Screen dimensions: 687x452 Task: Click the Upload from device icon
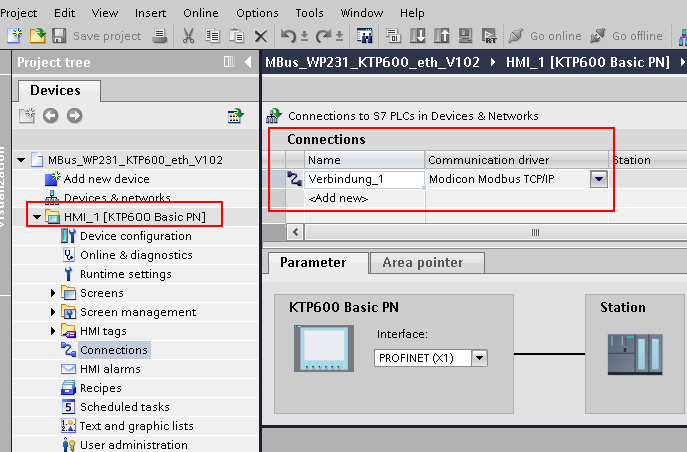point(442,36)
